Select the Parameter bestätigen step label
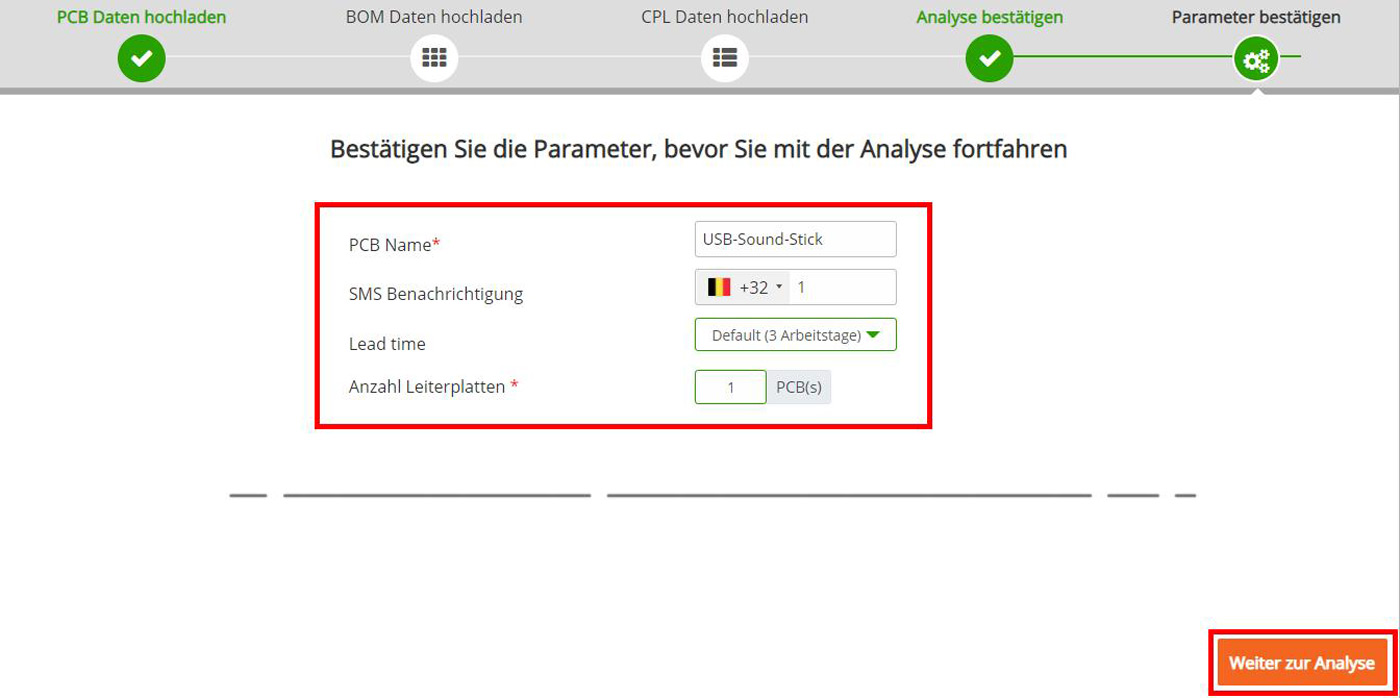Screen dimensions: 1400x698 (x=1255, y=17)
